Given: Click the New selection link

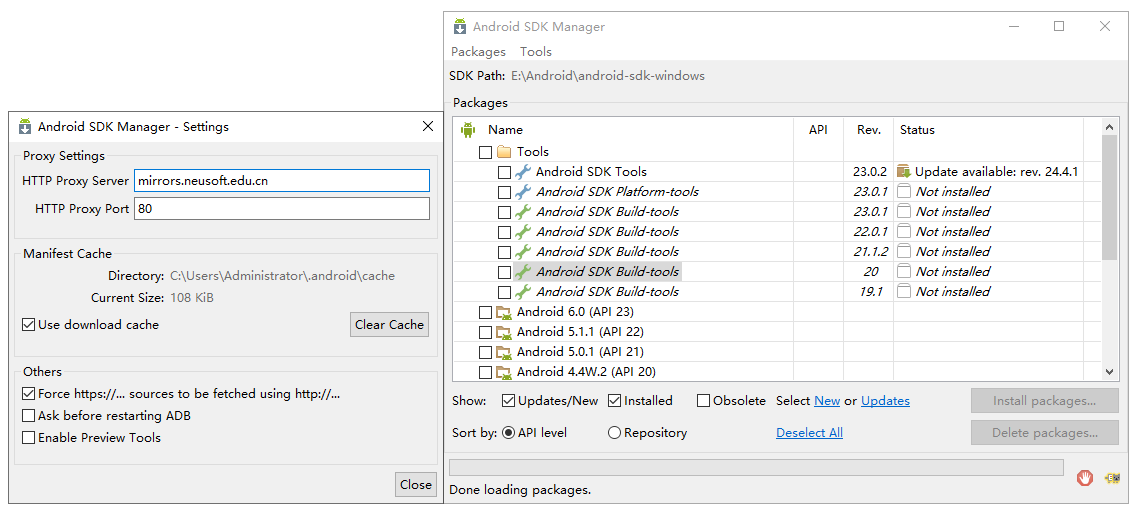Looking at the screenshot, I should pos(827,401).
